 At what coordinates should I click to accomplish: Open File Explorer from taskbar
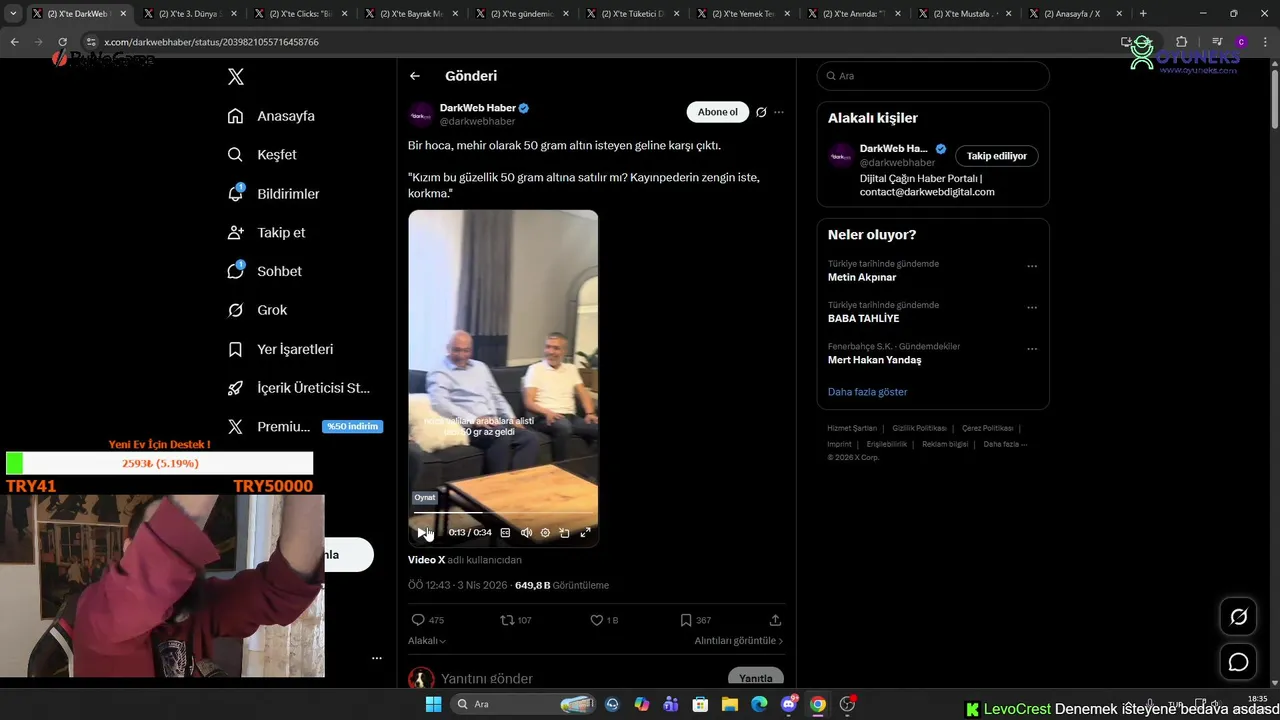[x=730, y=704]
